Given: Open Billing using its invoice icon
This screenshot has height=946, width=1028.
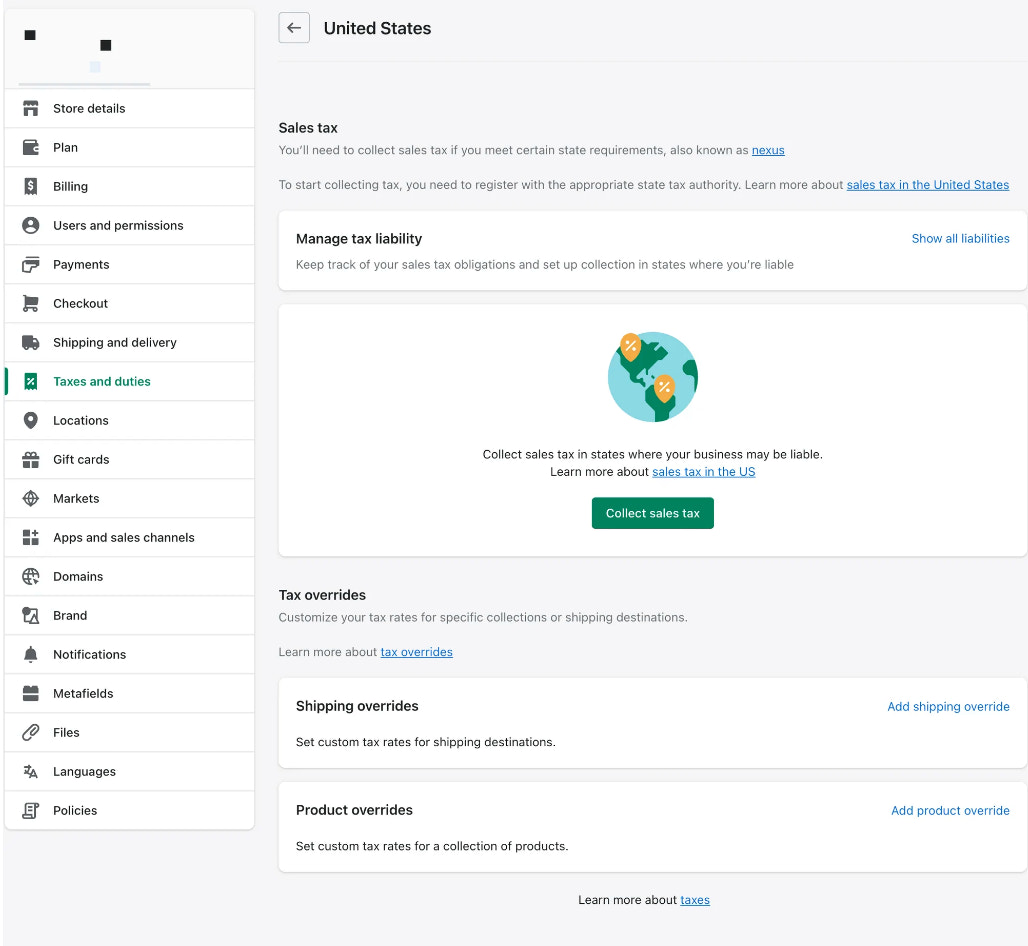Looking at the screenshot, I should click(31, 186).
